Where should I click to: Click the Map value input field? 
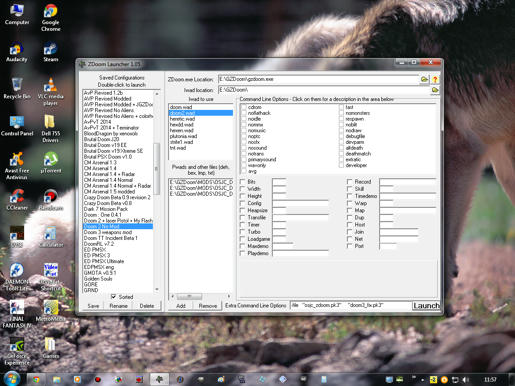coord(408,210)
